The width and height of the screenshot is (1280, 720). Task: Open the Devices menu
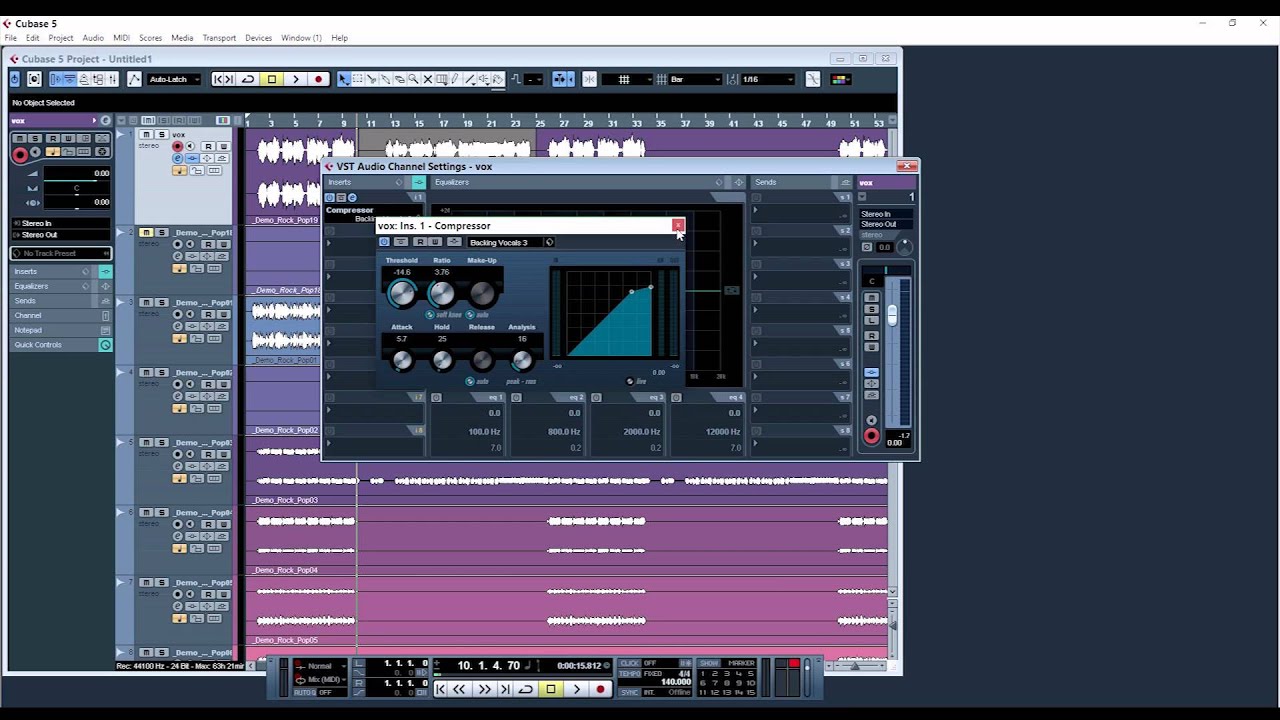click(258, 38)
